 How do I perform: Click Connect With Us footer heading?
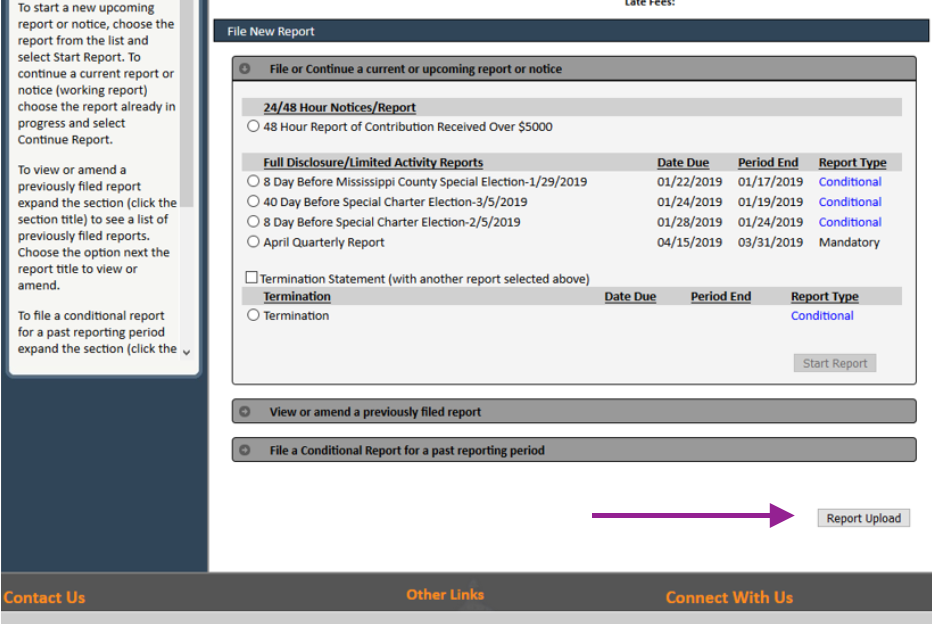click(729, 597)
